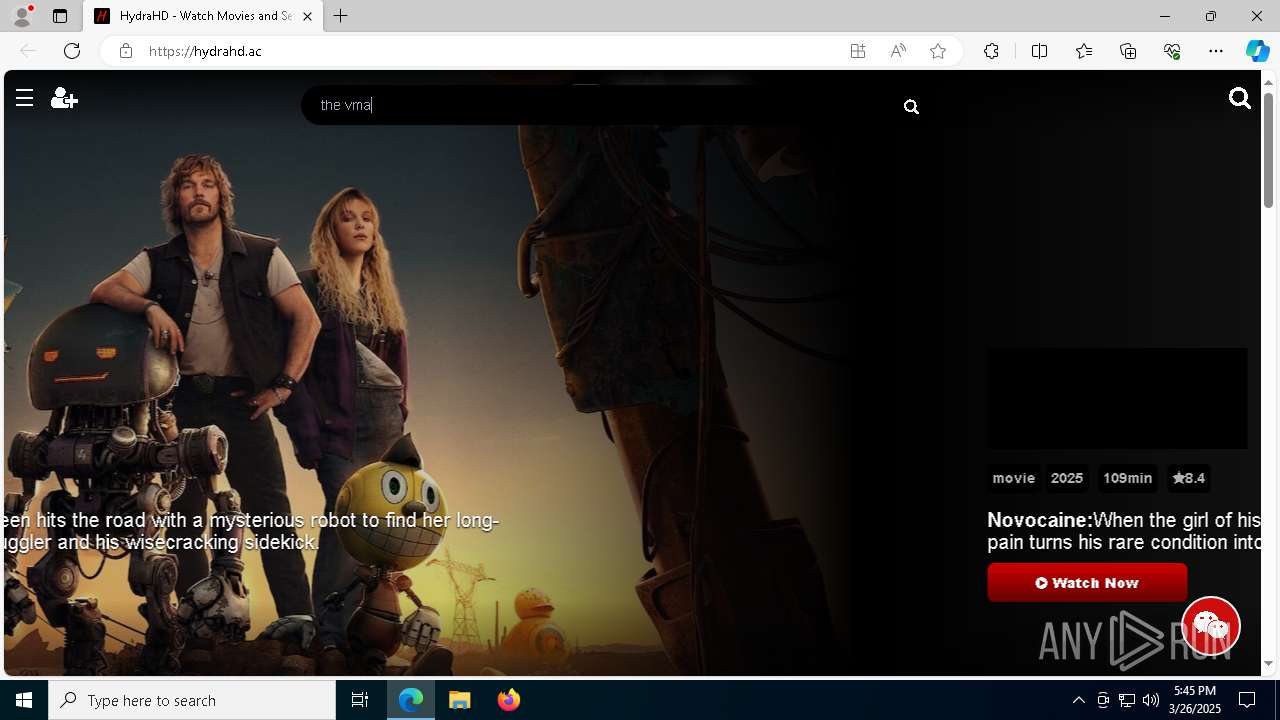1280x720 pixels.
Task: Click the Novocaine description text
Action: tap(1123, 531)
